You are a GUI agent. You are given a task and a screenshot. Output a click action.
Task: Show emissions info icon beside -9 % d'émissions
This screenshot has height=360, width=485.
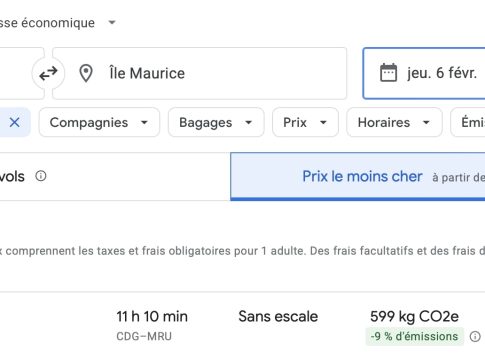click(x=475, y=336)
